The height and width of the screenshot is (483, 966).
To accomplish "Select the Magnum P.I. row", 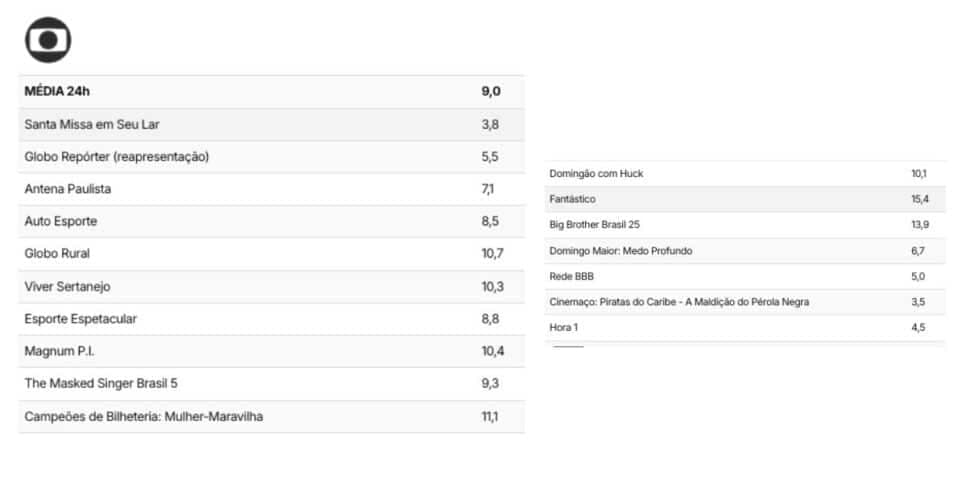I will (x=272, y=351).
